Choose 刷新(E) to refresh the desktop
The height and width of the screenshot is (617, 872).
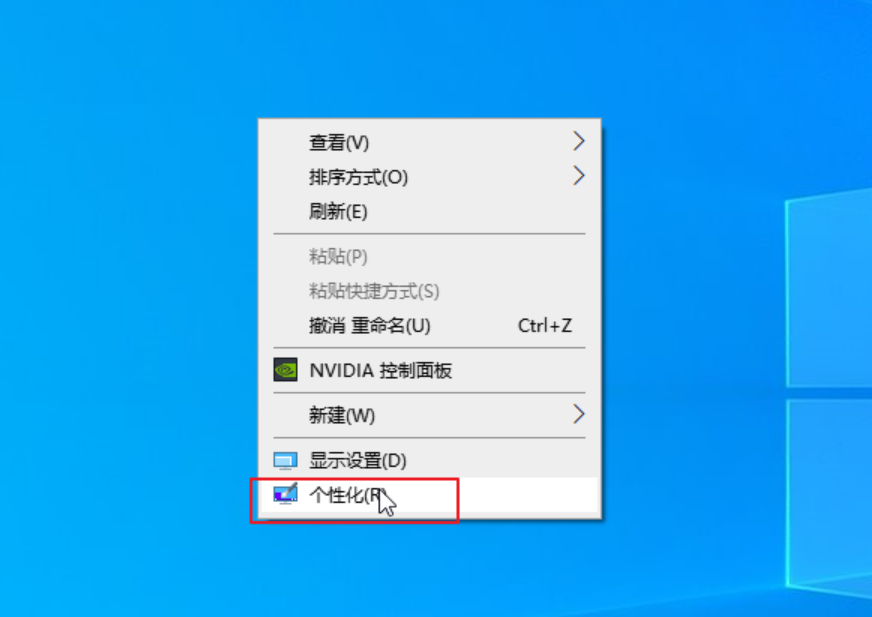[429, 211]
